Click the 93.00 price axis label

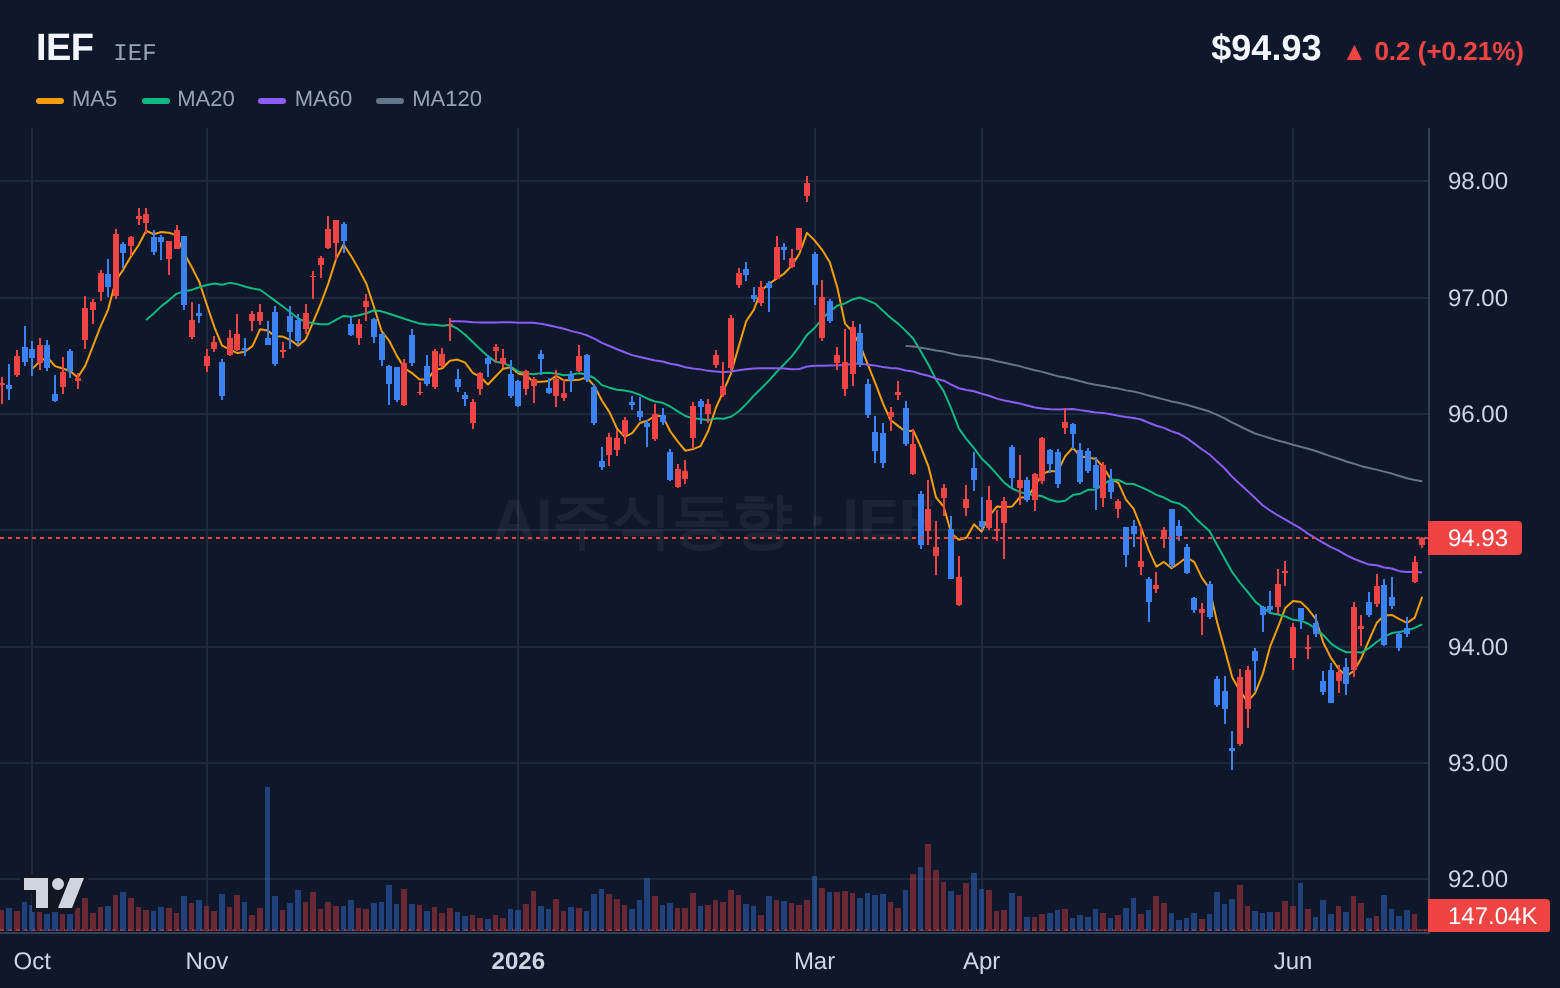point(1478,763)
